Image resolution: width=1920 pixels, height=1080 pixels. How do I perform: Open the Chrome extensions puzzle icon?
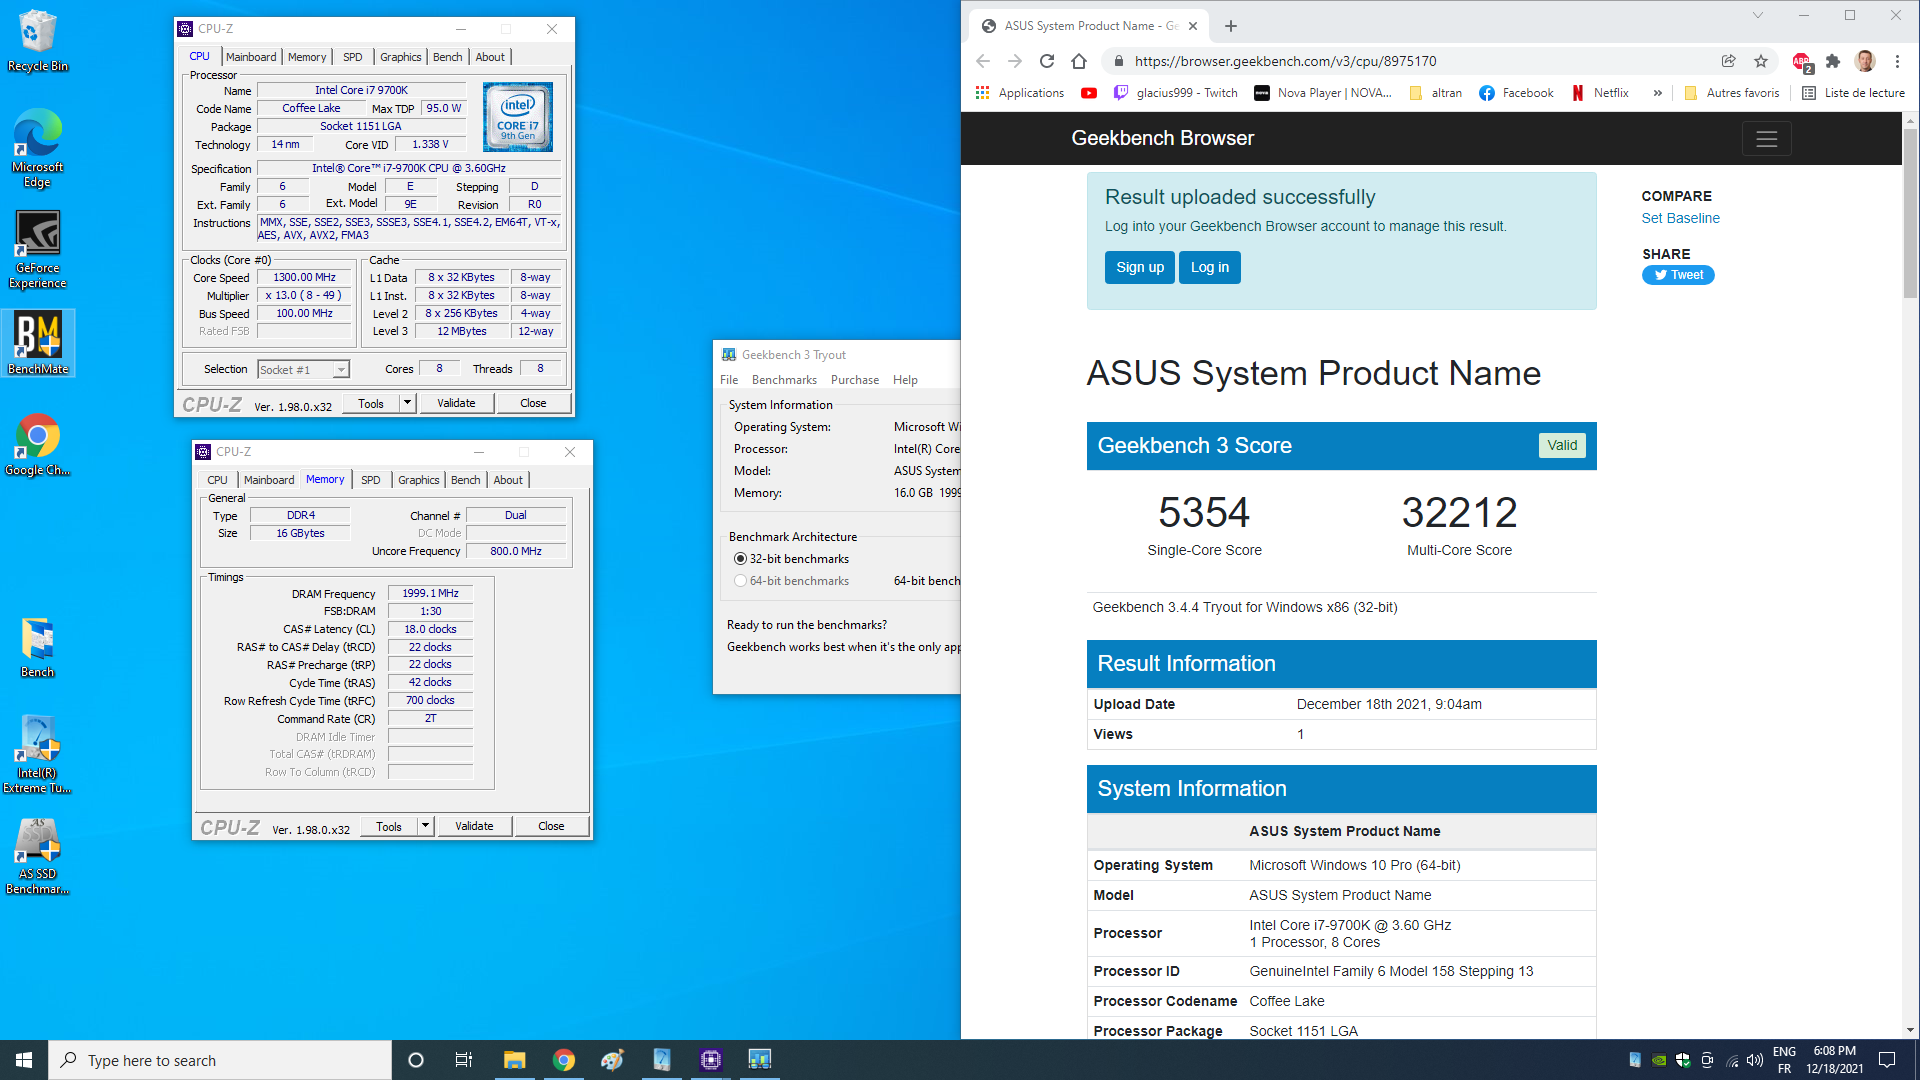(1833, 61)
